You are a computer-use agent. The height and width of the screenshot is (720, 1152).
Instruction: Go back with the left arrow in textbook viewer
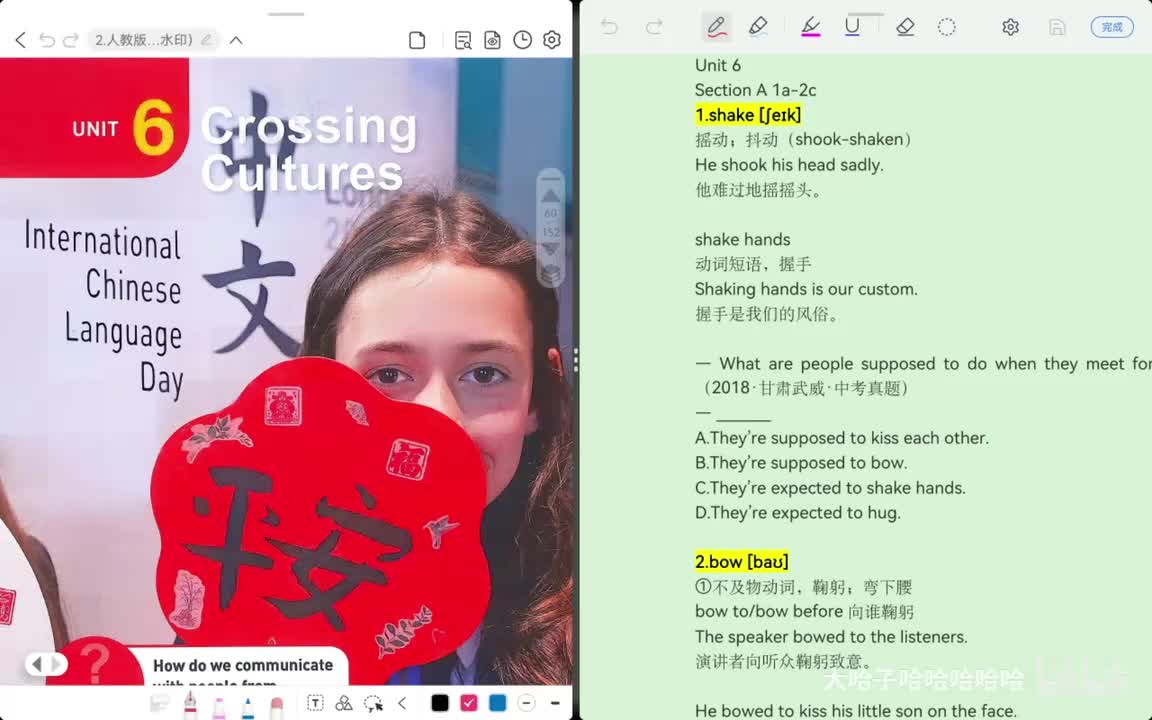21,40
